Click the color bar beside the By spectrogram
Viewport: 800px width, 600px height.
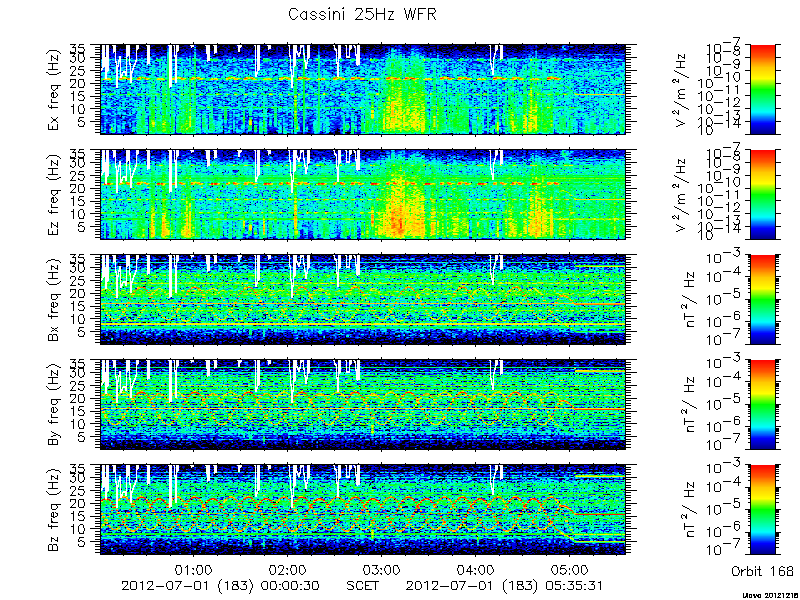point(762,405)
